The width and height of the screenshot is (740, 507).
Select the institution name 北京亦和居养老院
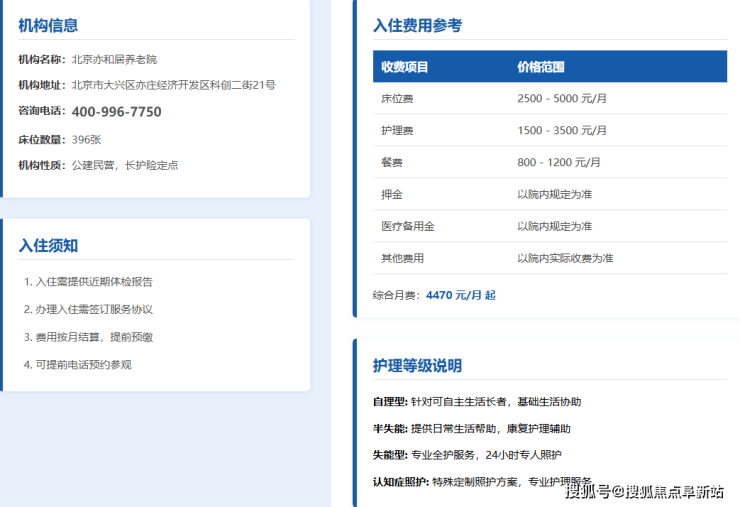[x=114, y=59]
